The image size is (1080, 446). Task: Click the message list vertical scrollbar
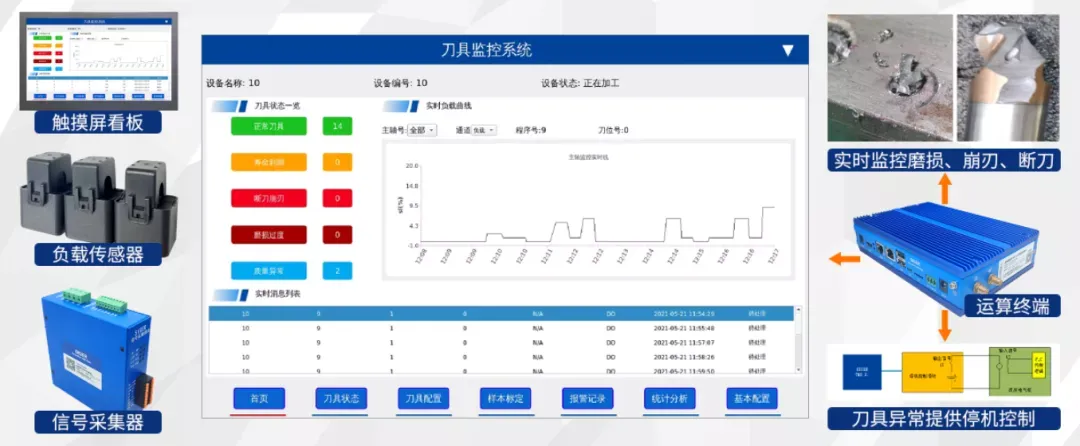point(799,339)
